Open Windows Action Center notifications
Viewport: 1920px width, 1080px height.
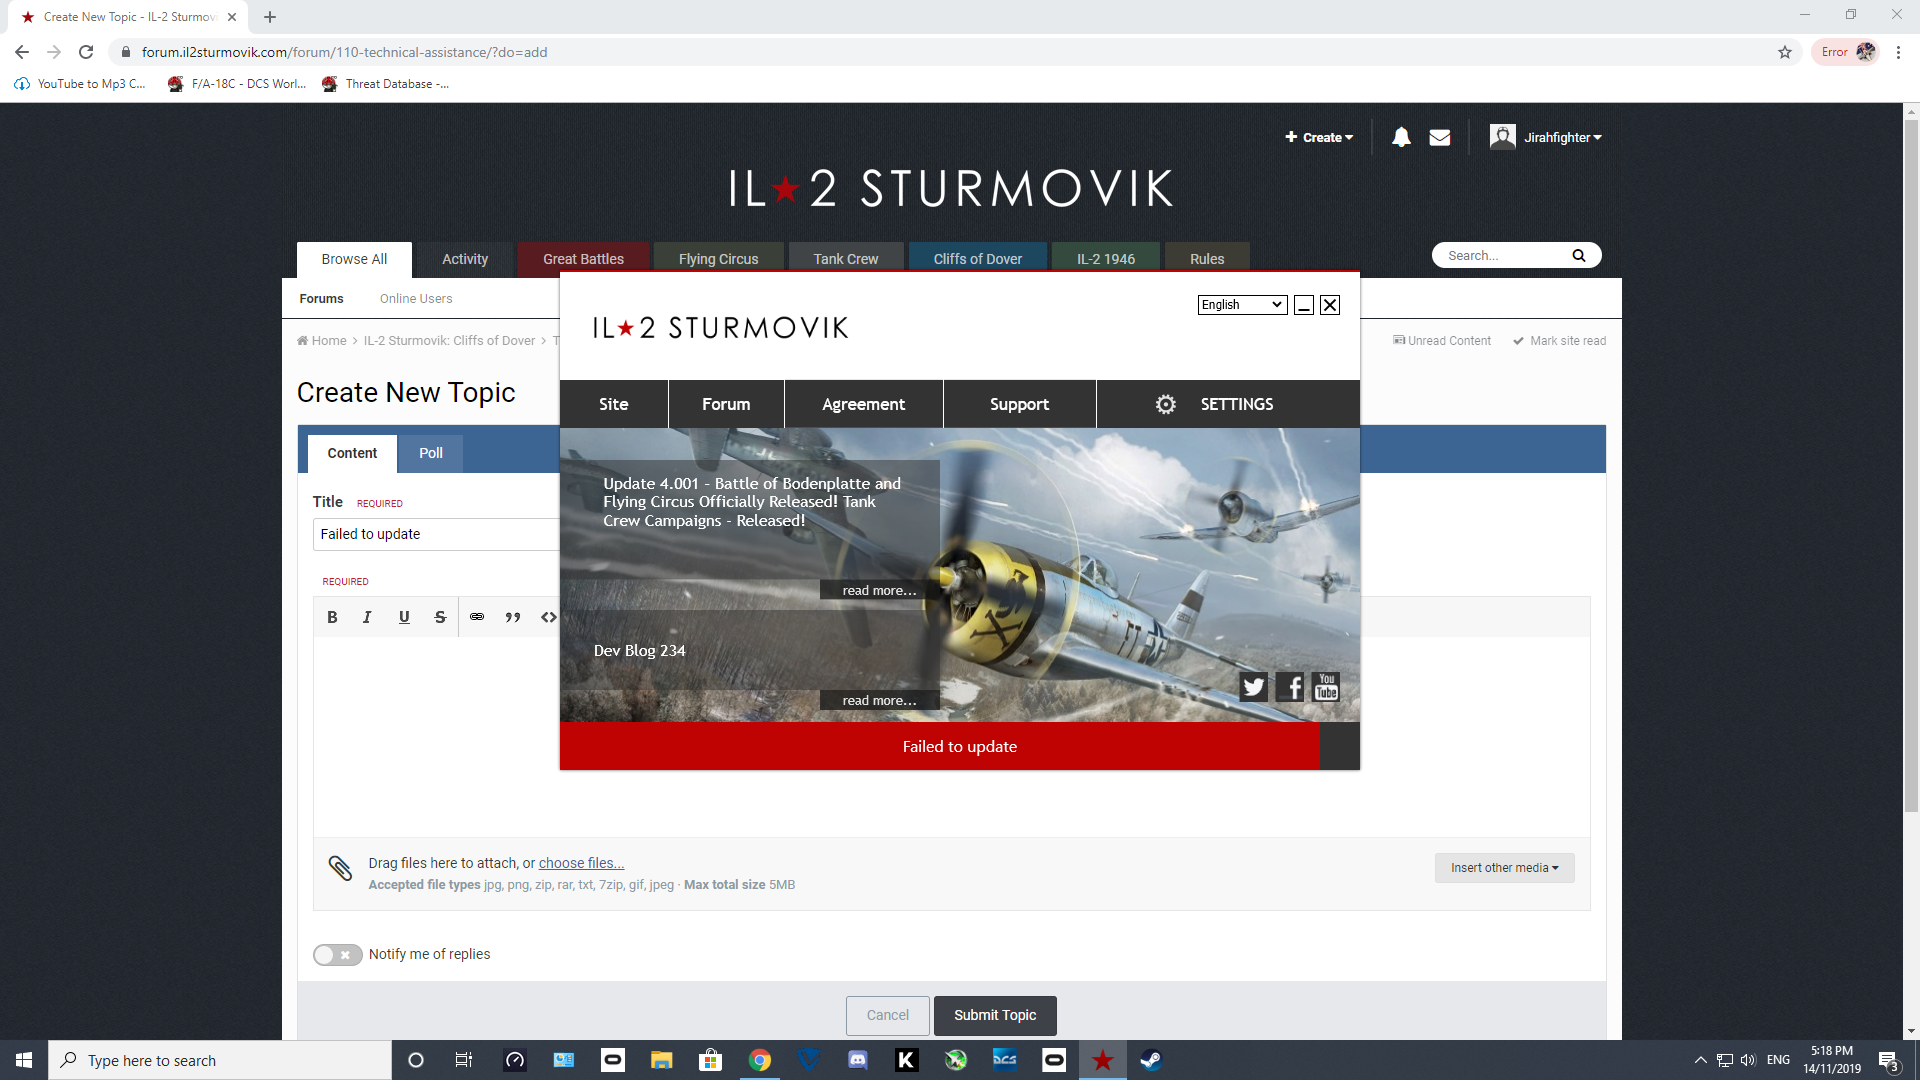tap(1888, 1060)
